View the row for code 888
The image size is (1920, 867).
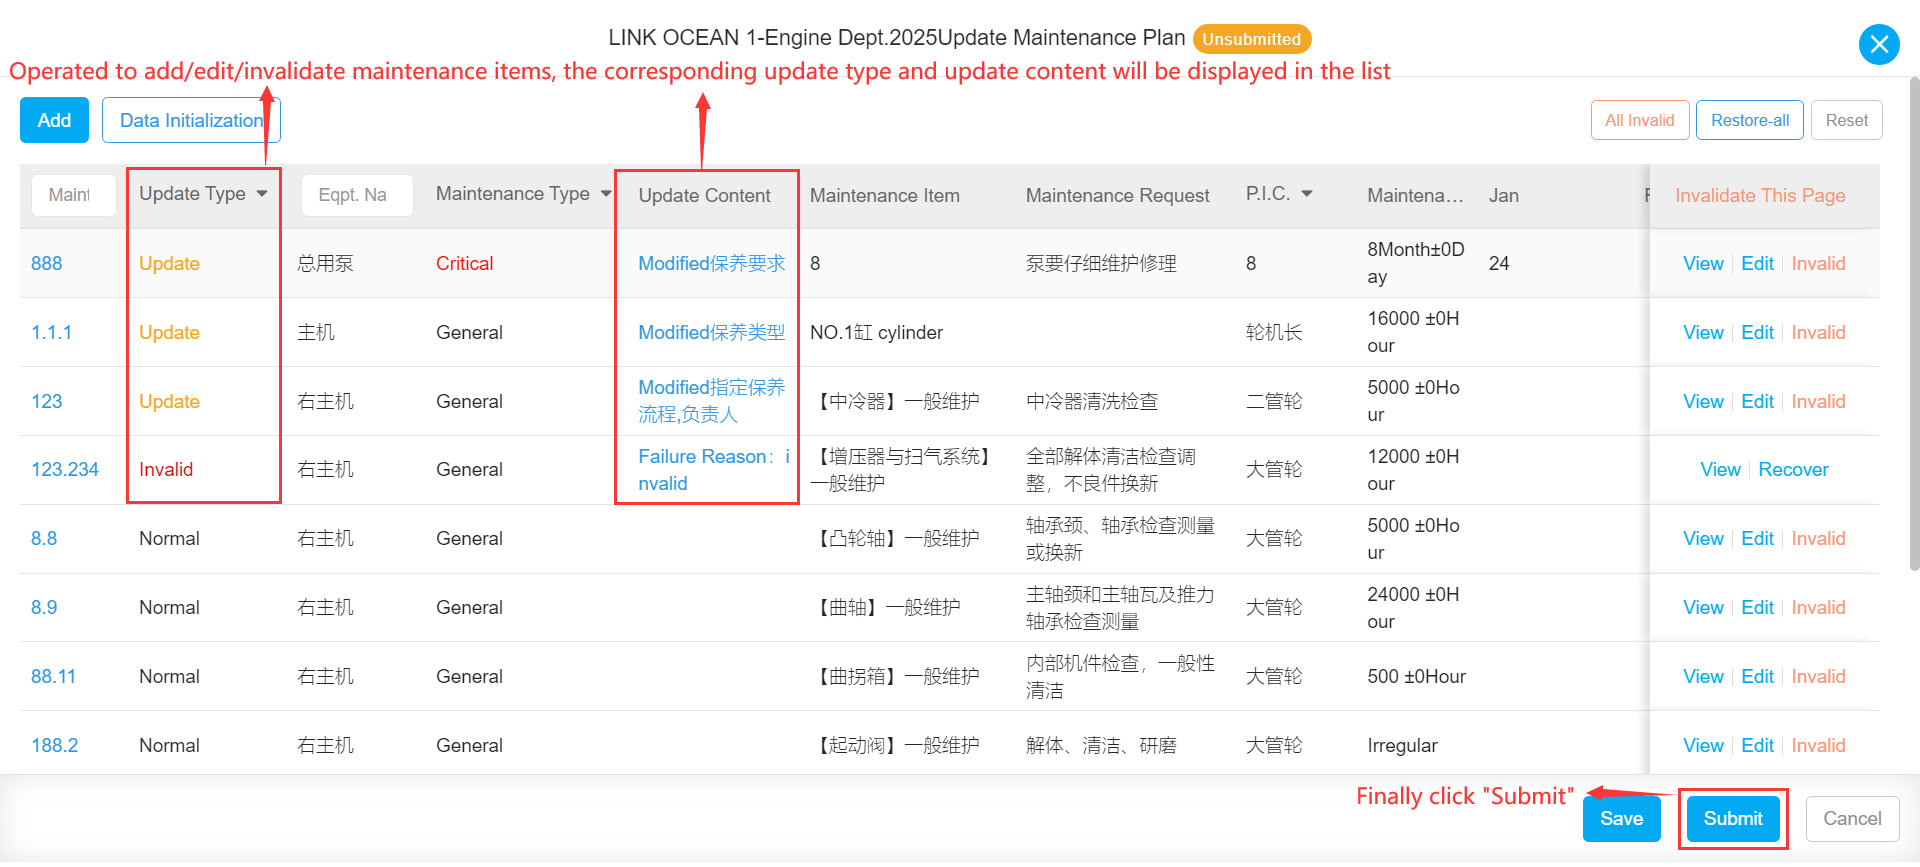(1703, 264)
